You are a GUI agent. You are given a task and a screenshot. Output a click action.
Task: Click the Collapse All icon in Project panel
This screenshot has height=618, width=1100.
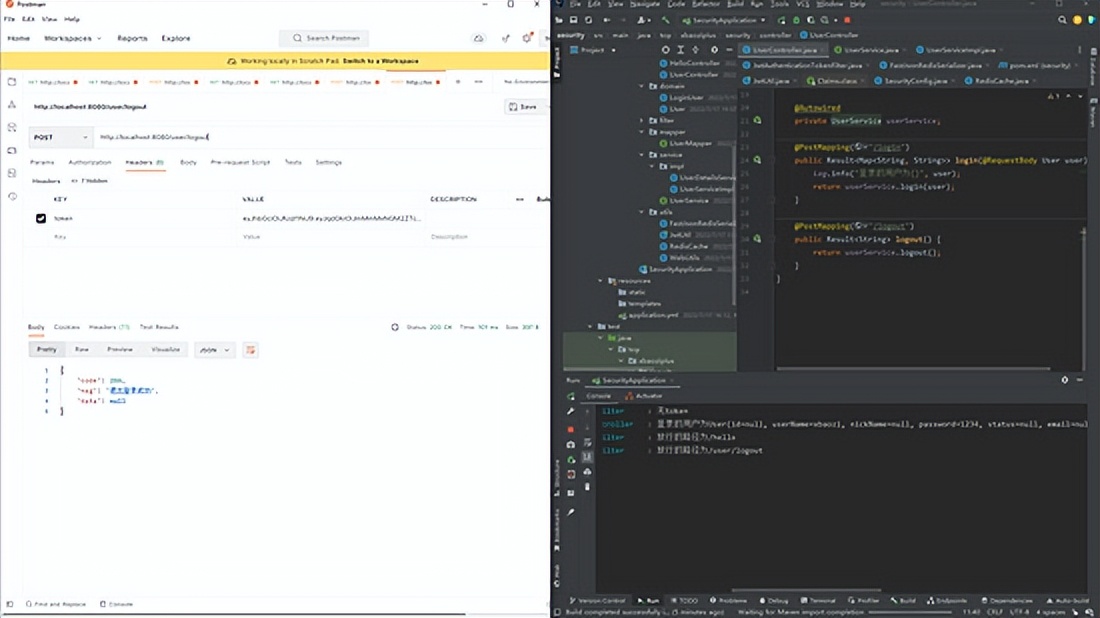[x=695, y=50]
